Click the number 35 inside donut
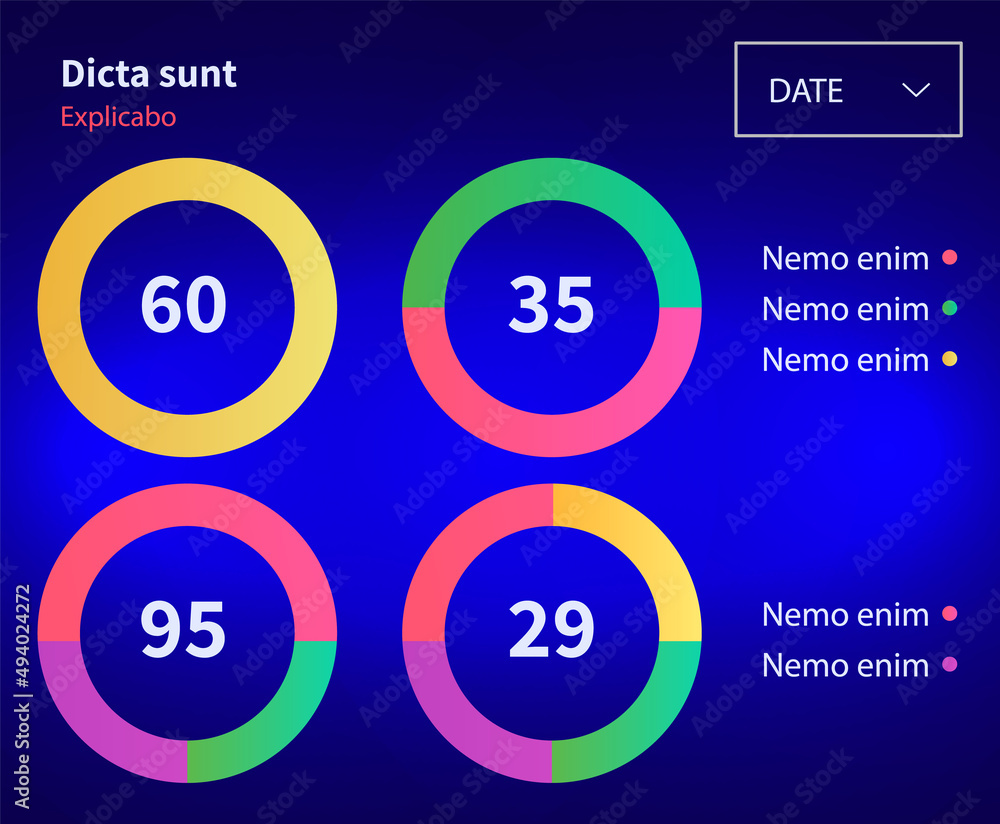 point(551,305)
